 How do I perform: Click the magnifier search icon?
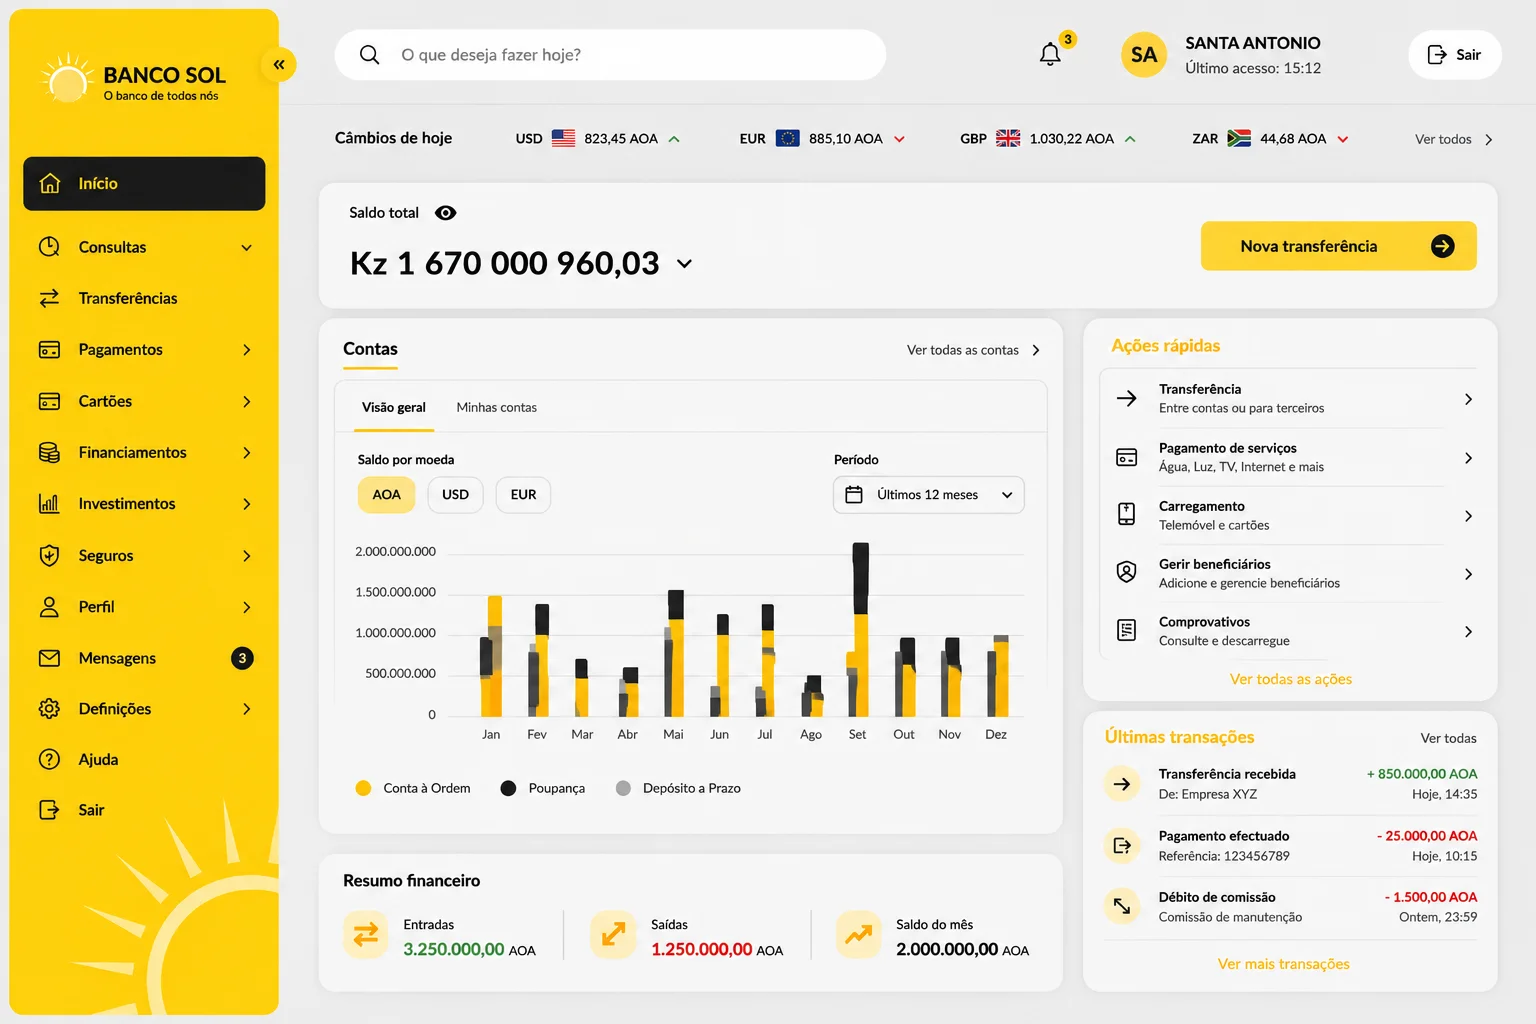click(369, 55)
